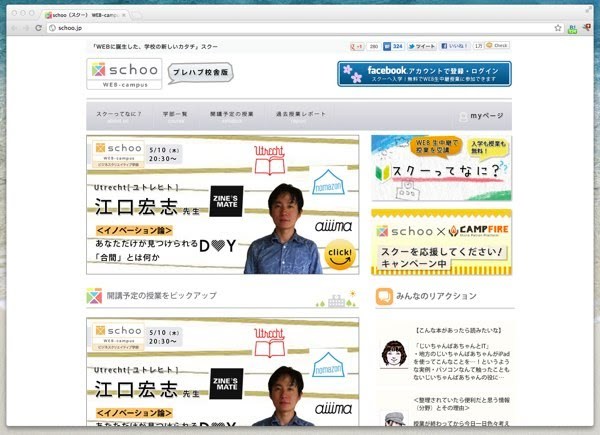
Task: Go to 過去授業レポート in the navigation
Action: [301, 115]
